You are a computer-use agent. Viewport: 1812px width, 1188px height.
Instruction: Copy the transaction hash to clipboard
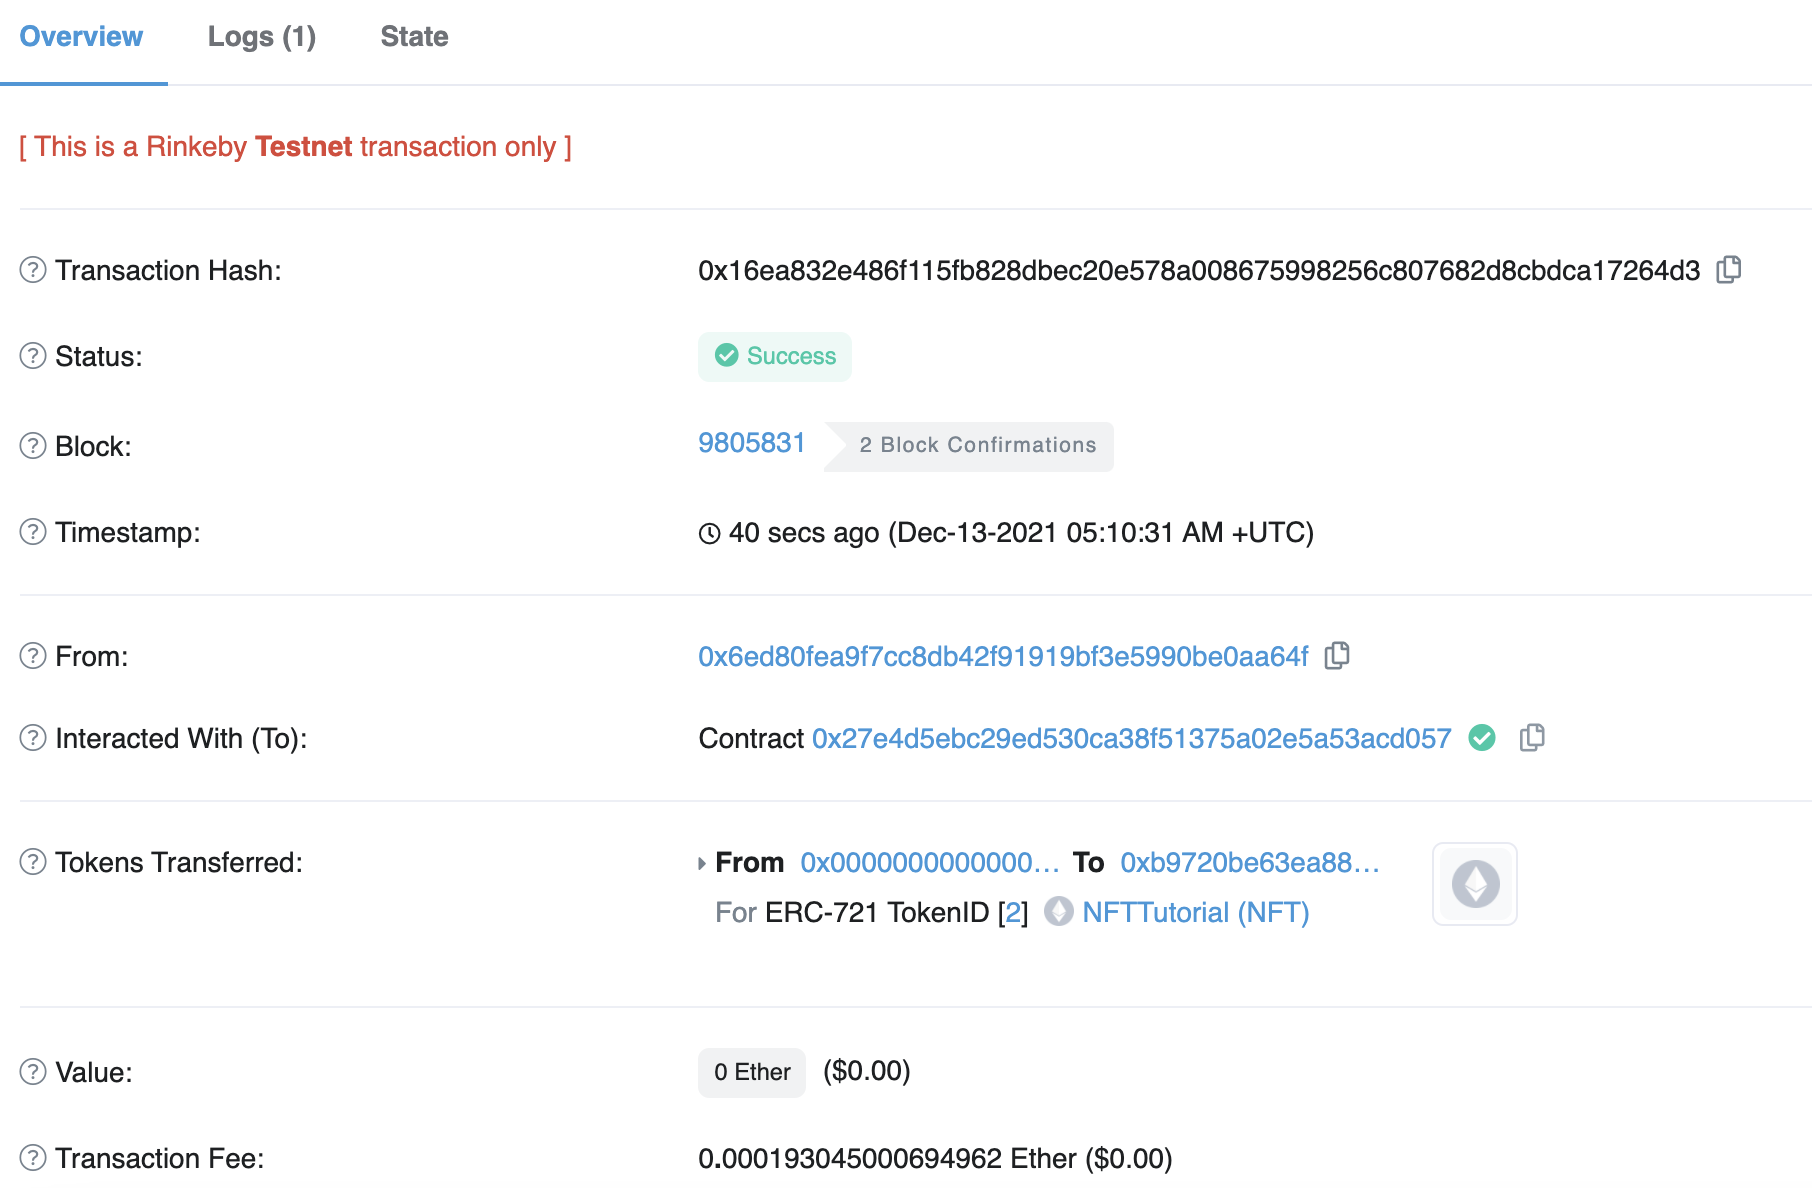[x=1728, y=270]
